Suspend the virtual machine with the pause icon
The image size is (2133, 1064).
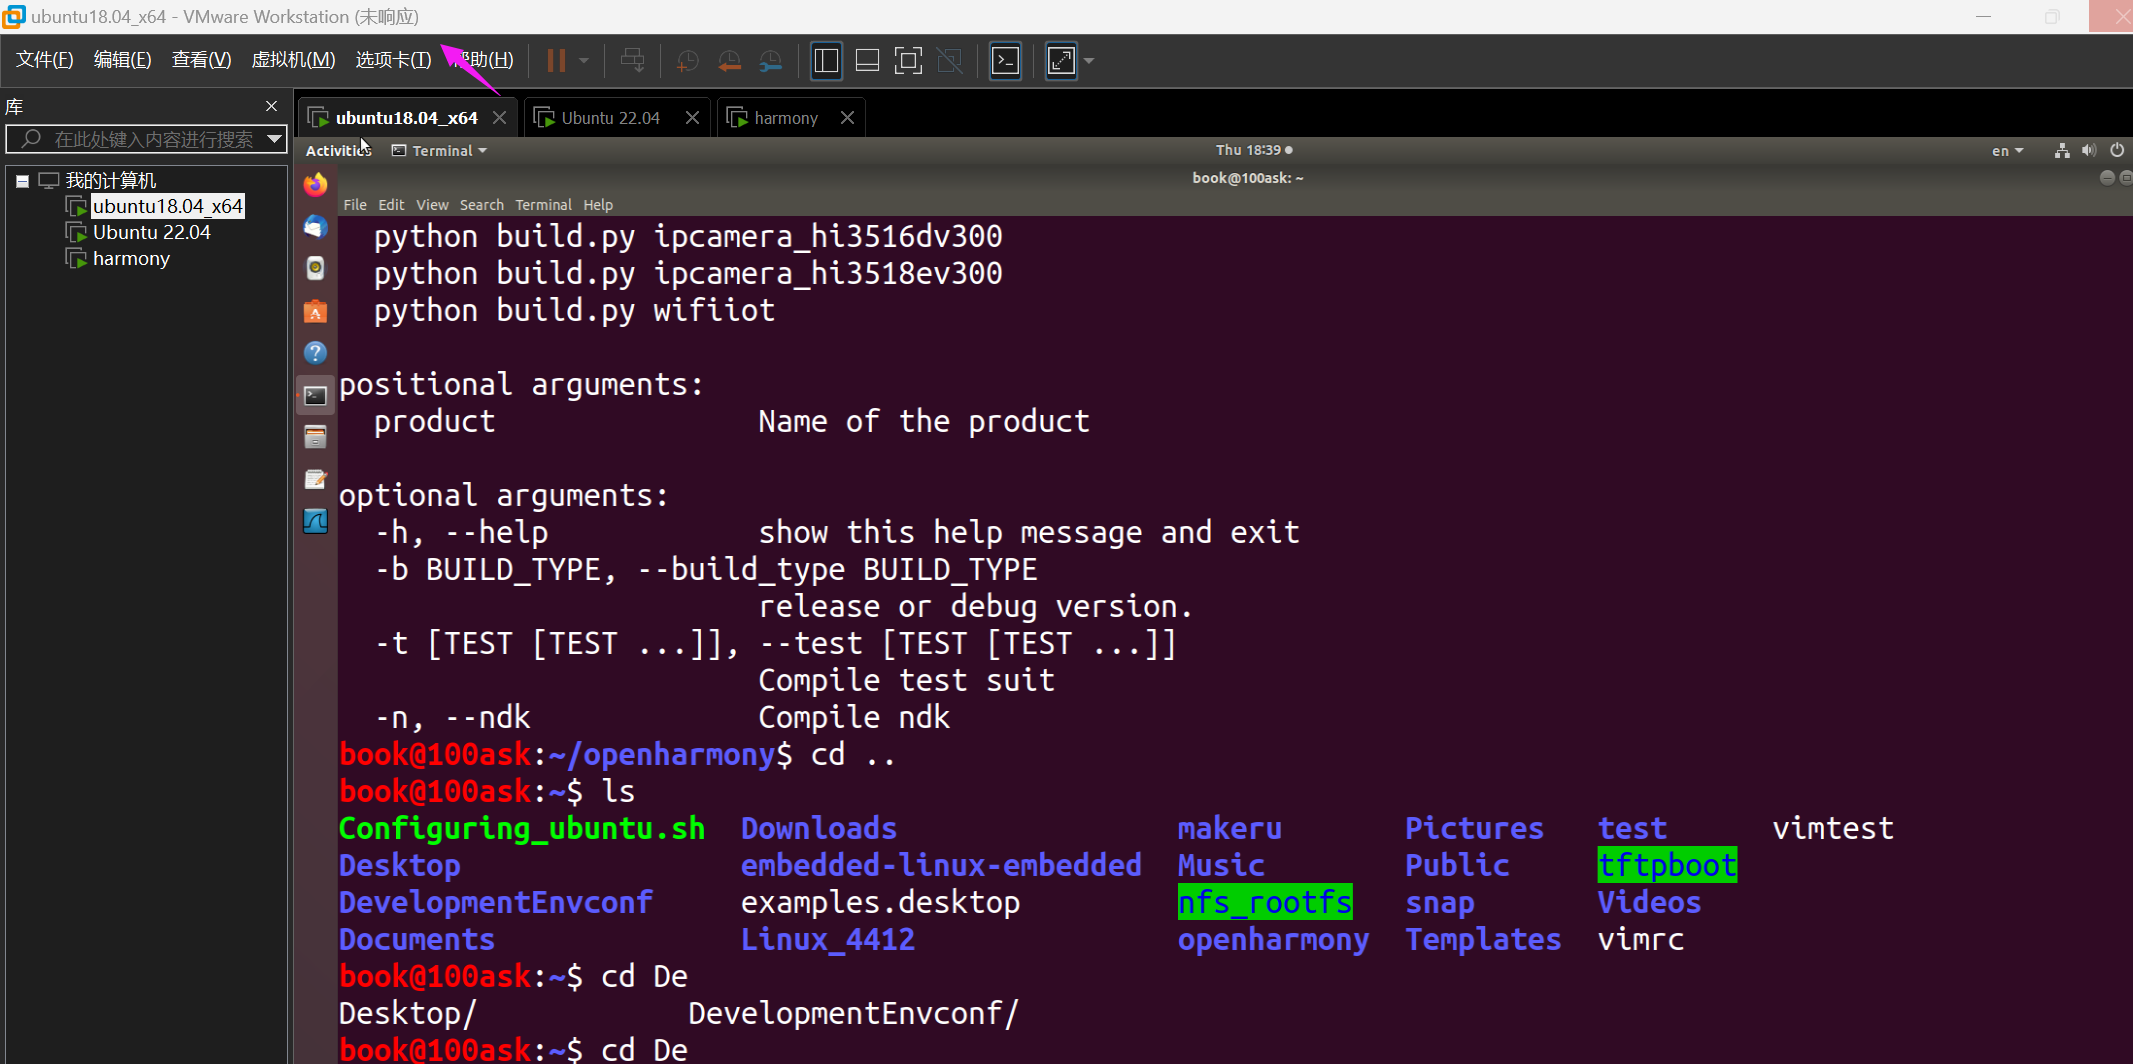click(x=556, y=61)
